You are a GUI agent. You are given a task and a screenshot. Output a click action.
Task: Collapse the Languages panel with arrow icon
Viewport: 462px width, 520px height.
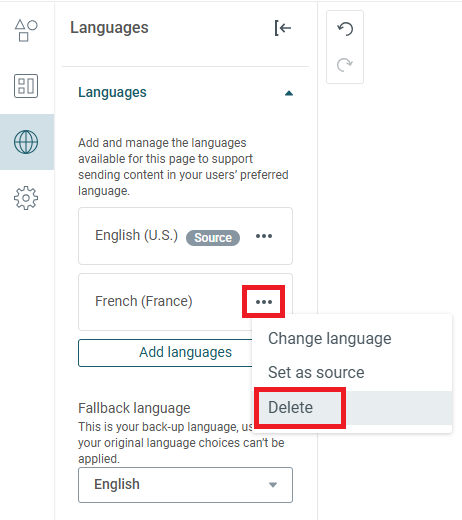(283, 28)
